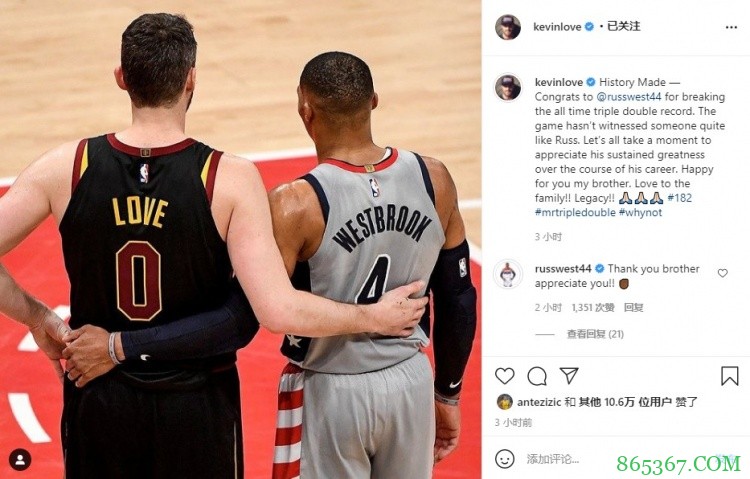Expand 查看回复 (21) replies
Image resolution: width=750 pixels, height=479 pixels.
pos(595,334)
